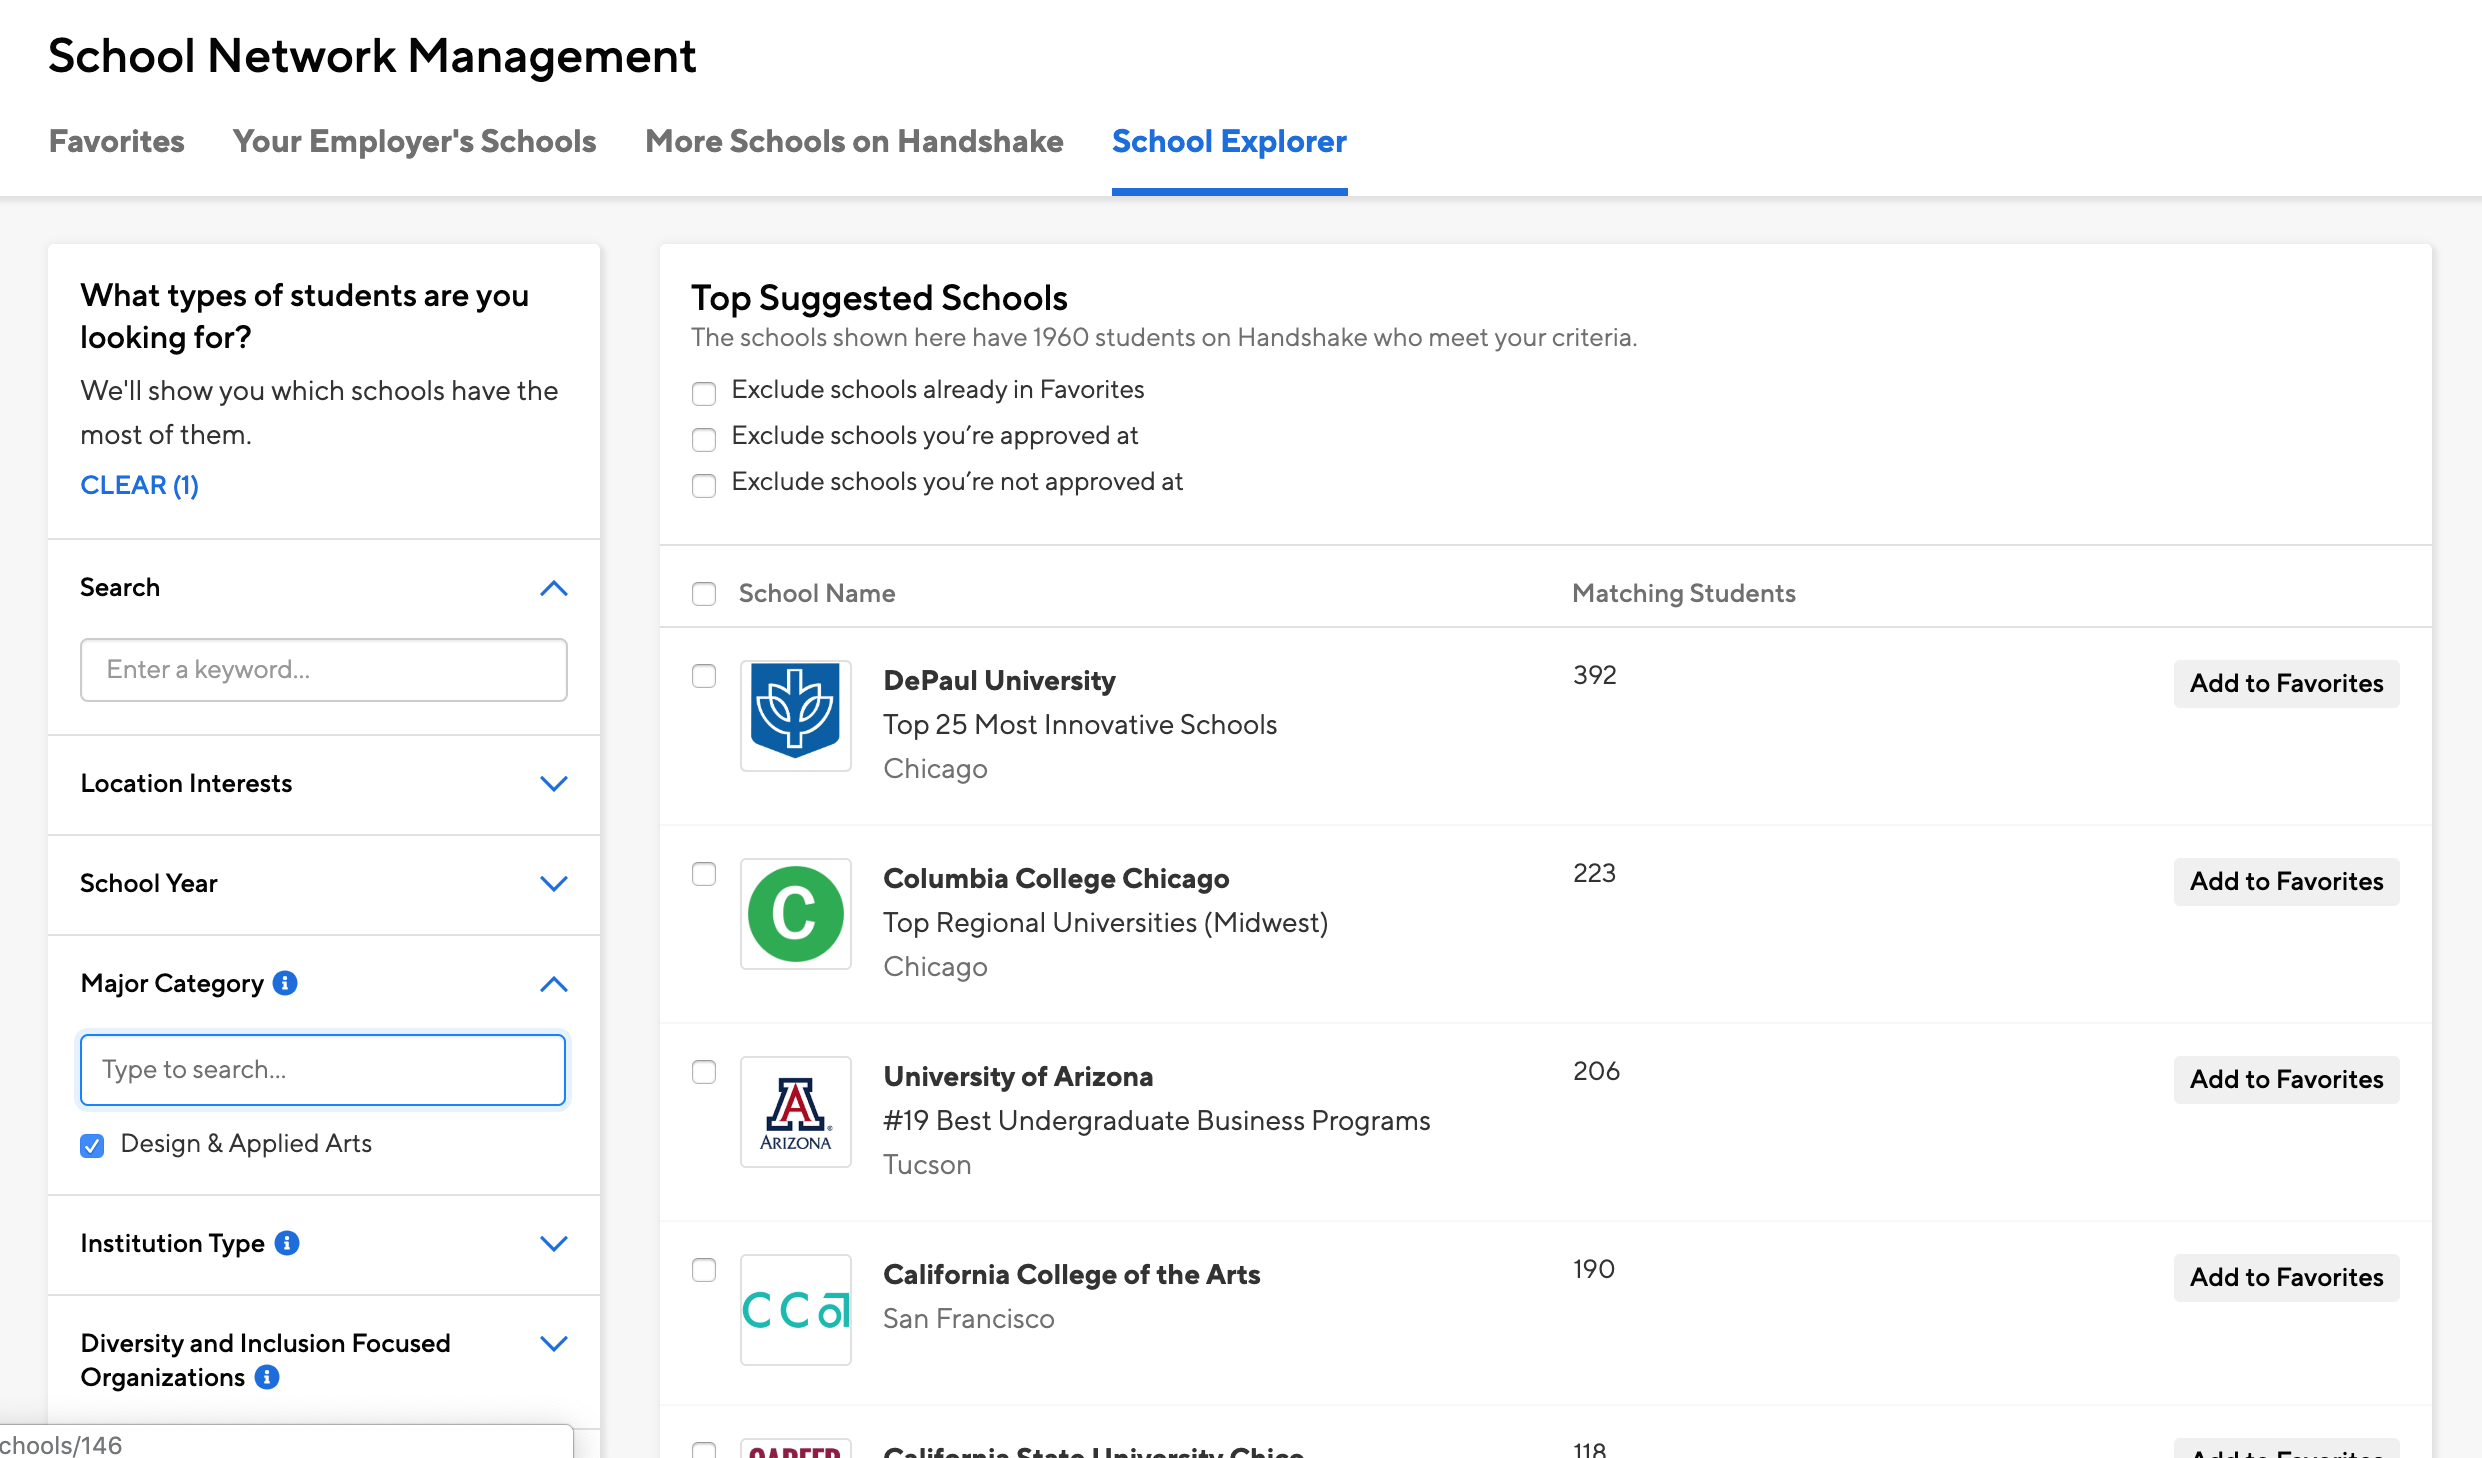Viewport: 2482px width, 1458px height.
Task: Select the Columbia College Chicago row checkbox
Action: click(704, 874)
